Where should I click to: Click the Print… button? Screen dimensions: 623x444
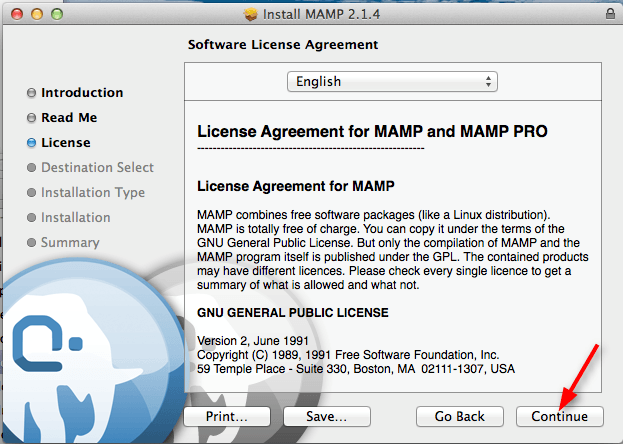227,416
